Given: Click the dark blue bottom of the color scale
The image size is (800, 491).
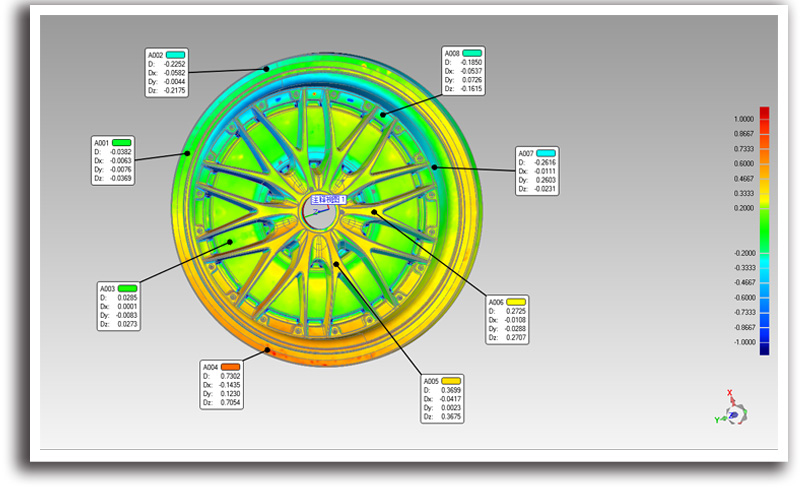Looking at the screenshot, I should 764,348.
